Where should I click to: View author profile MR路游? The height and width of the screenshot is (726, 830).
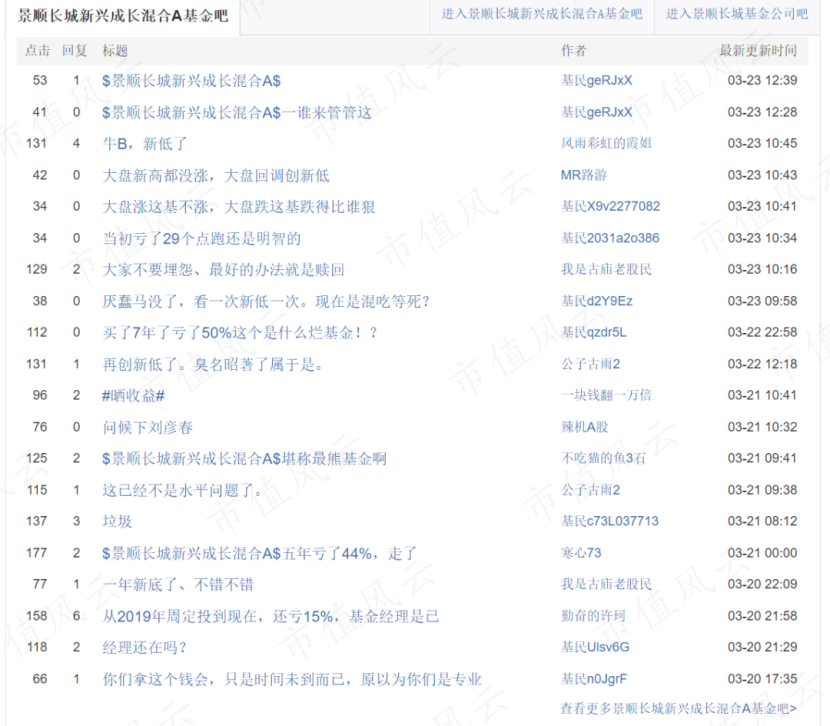point(583,175)
